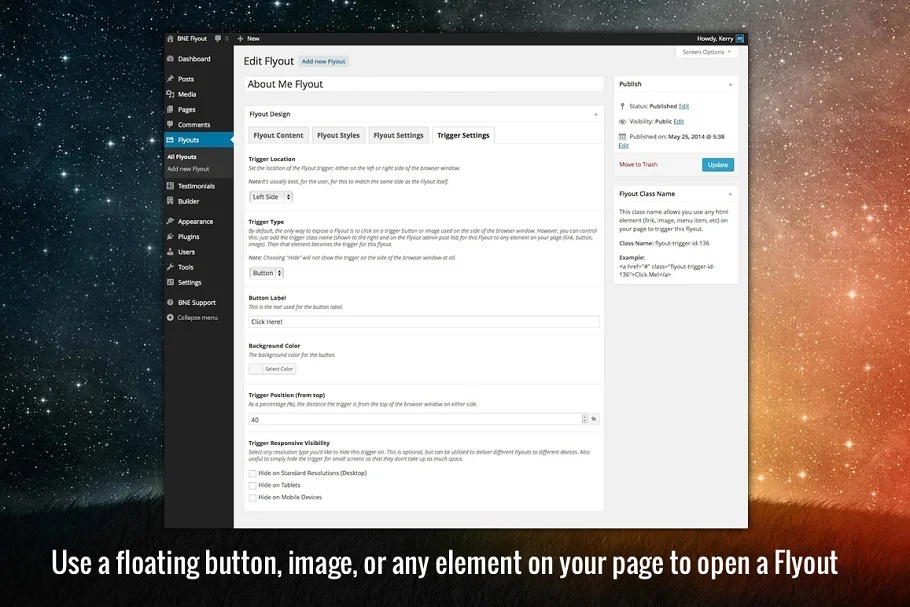Open the Trigger Location Left Side dropdown

pos(270,197)
